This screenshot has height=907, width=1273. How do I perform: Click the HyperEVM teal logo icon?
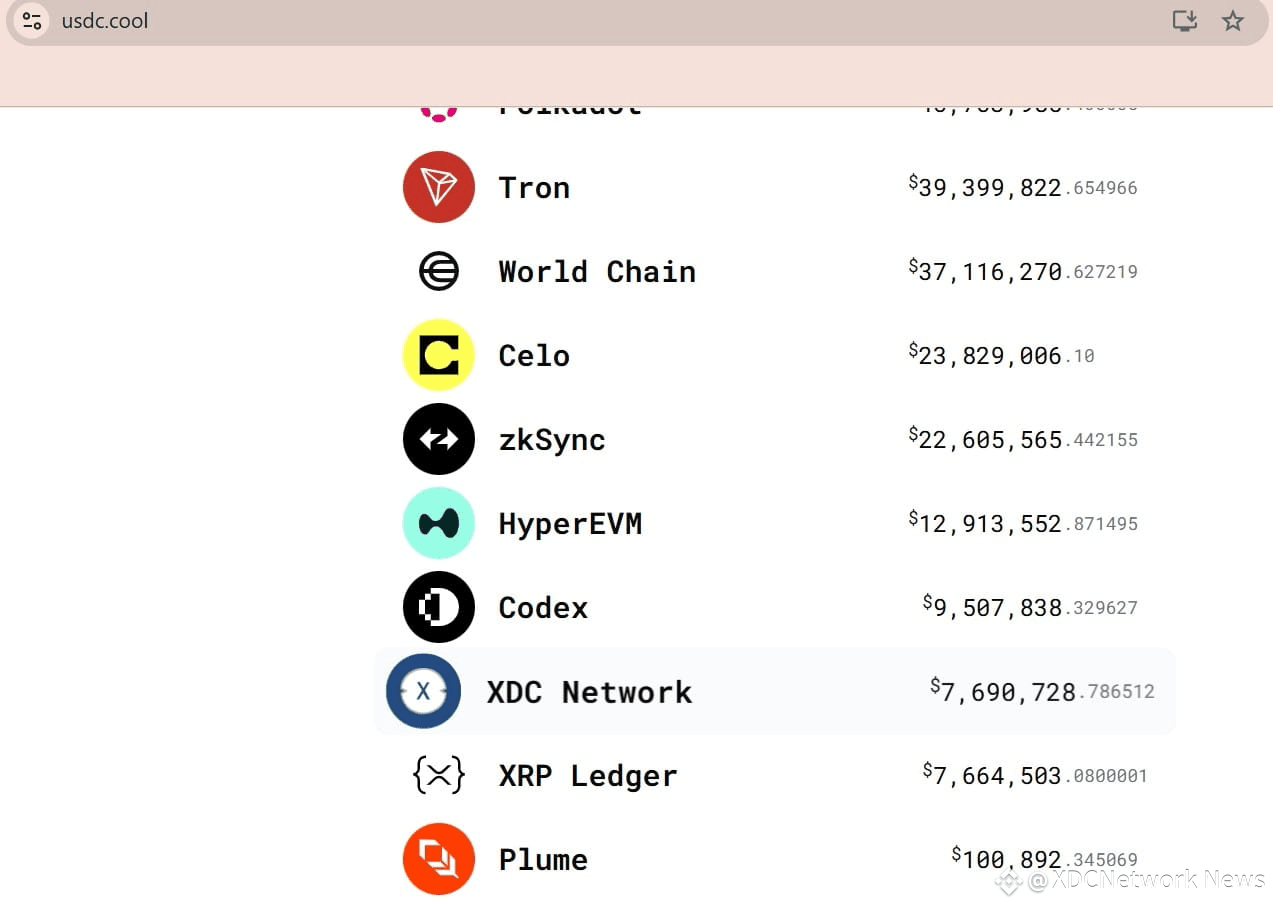[x=438, y=523]
